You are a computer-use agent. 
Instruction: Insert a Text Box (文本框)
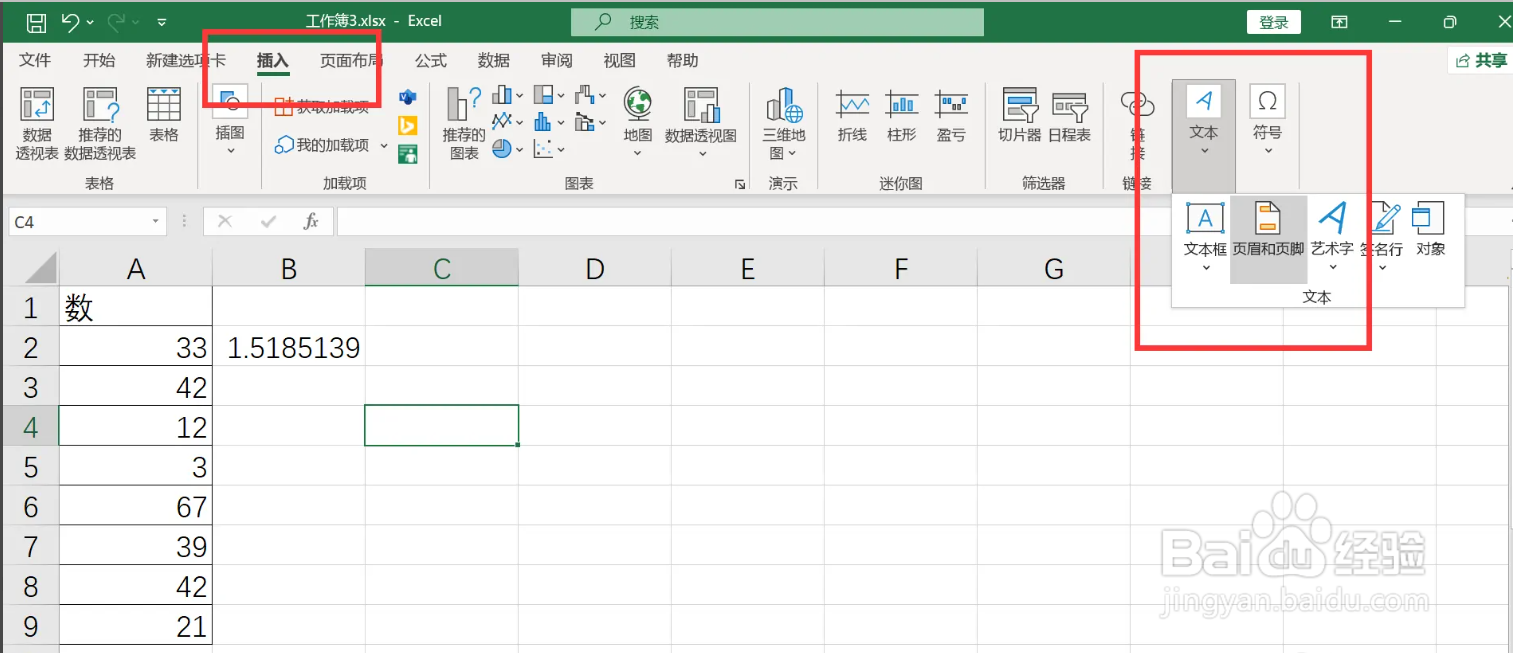tap(1205, 238)
